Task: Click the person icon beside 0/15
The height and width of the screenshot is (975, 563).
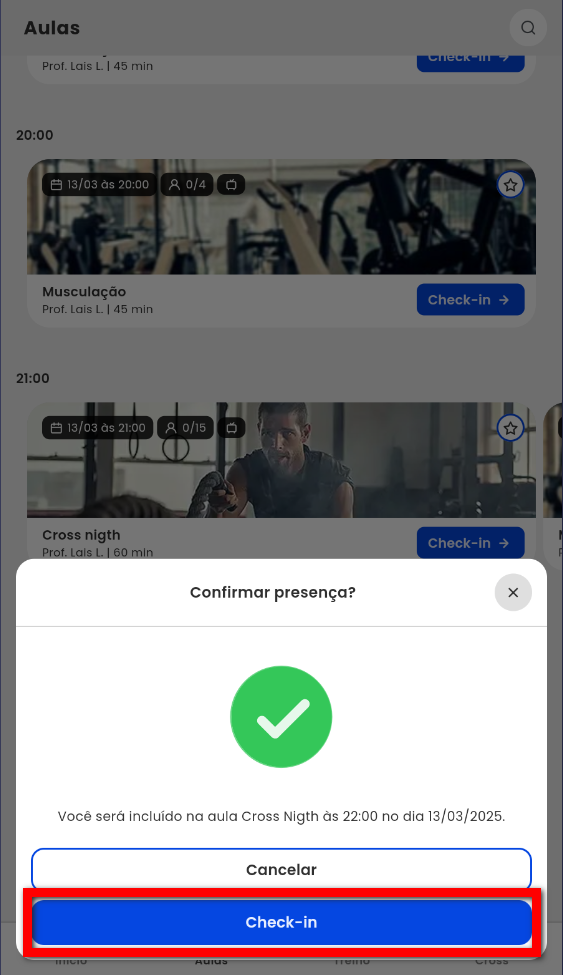Action: pos(171,428)
